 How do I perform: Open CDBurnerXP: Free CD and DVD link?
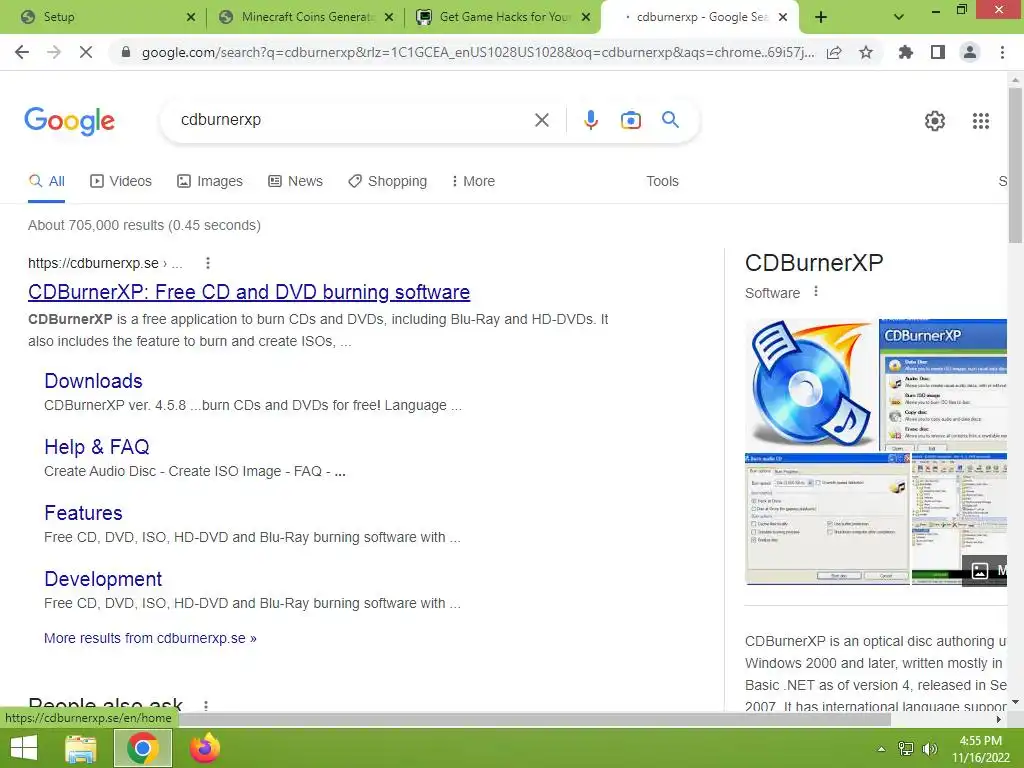click(249, 292)
